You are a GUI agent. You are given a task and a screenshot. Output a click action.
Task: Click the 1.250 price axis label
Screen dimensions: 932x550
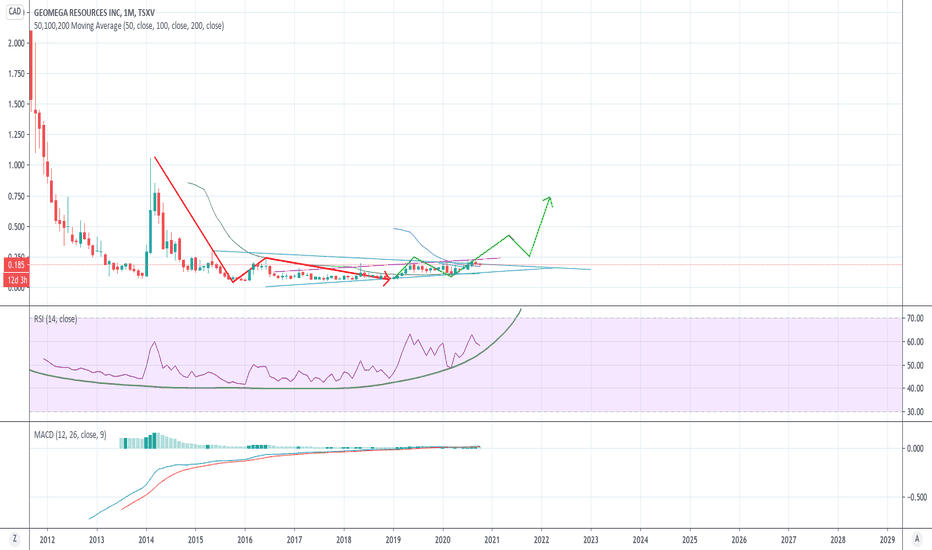point(17,134)
